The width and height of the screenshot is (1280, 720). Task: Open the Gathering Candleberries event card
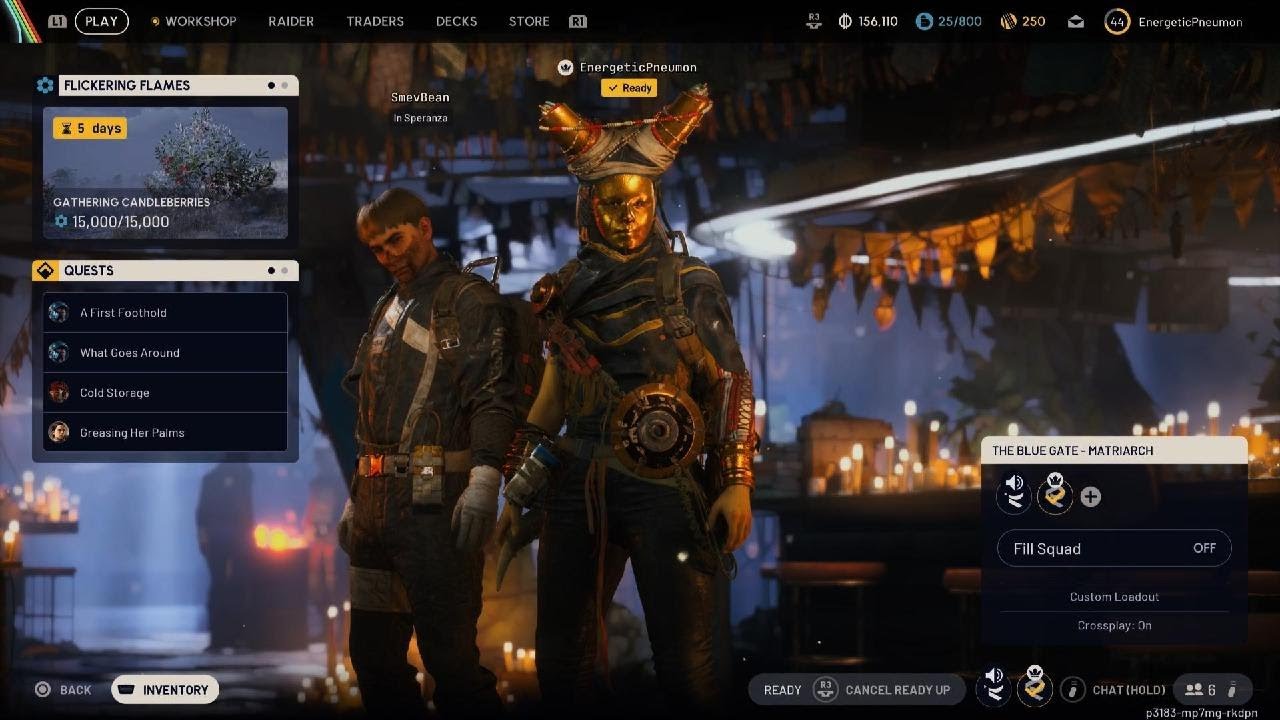(x=165, y=173)
